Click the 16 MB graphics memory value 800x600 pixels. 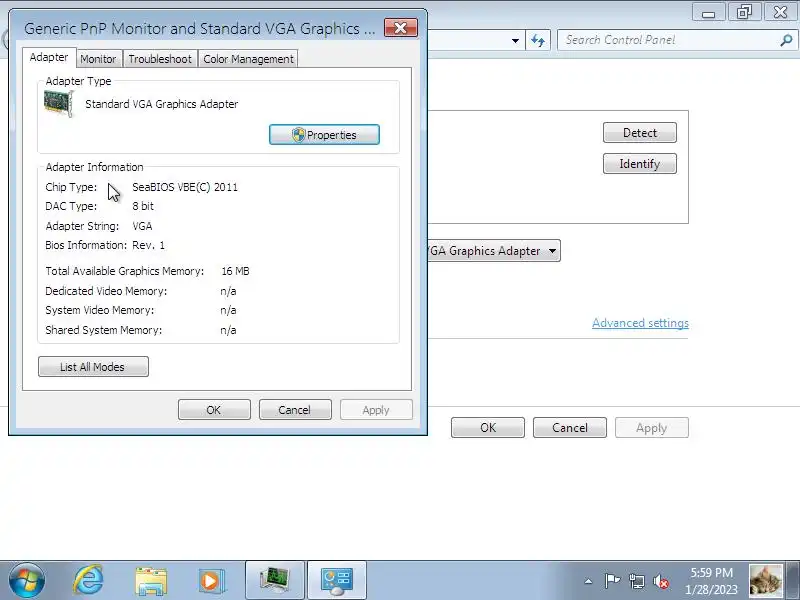coord(235,271)
